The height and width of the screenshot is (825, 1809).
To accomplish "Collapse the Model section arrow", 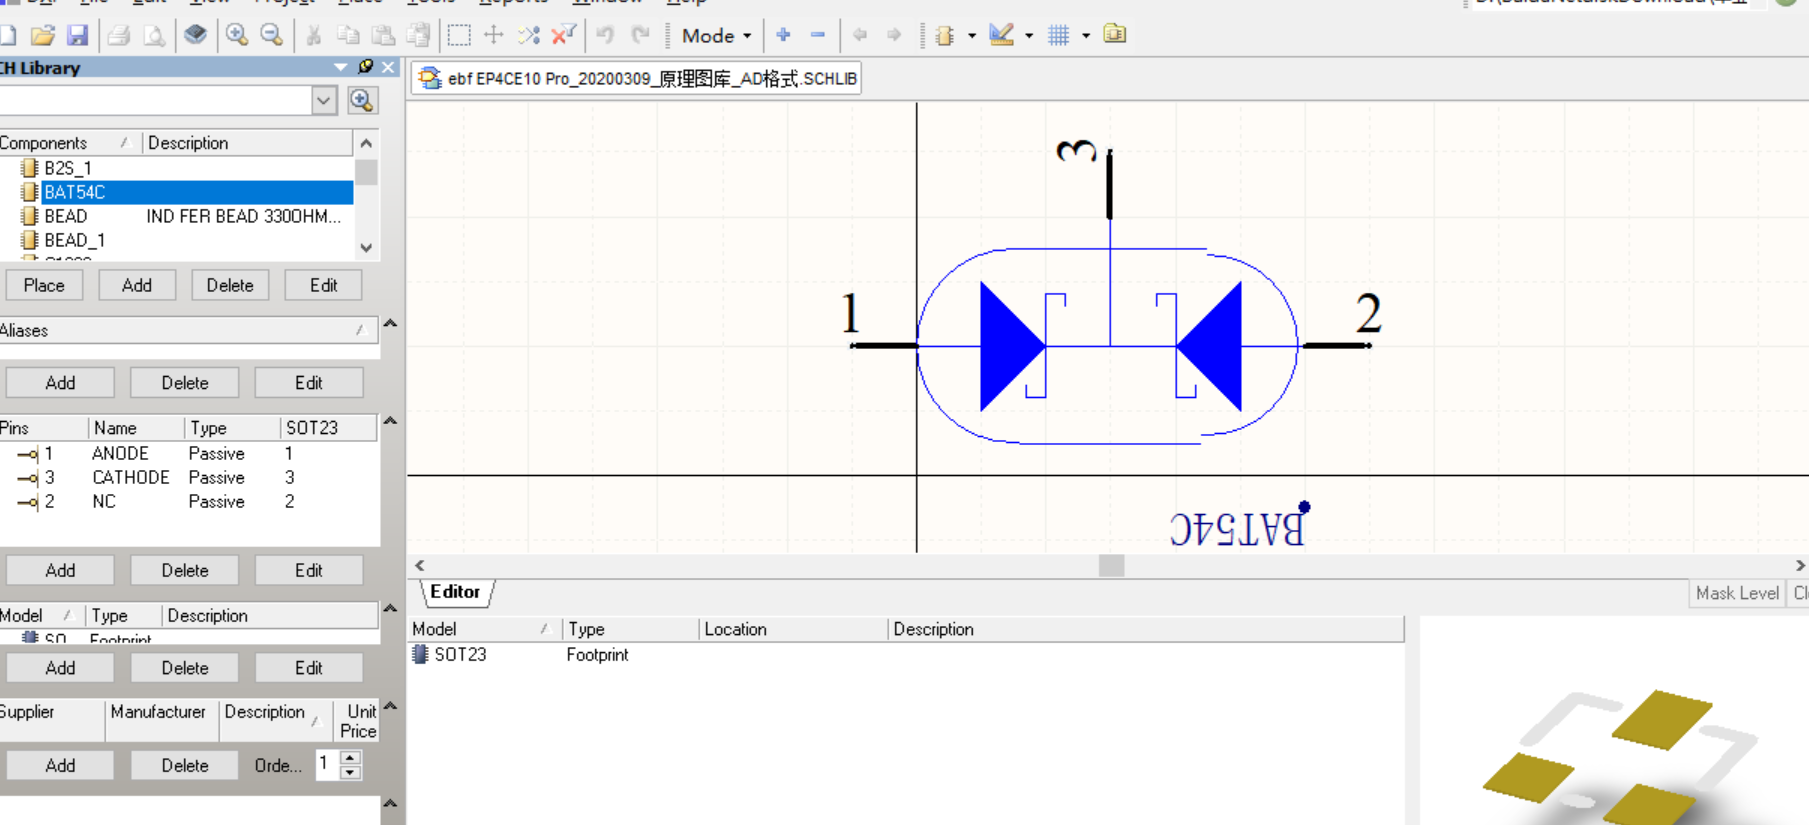I will pyautogui.click(x=390, y=608).
